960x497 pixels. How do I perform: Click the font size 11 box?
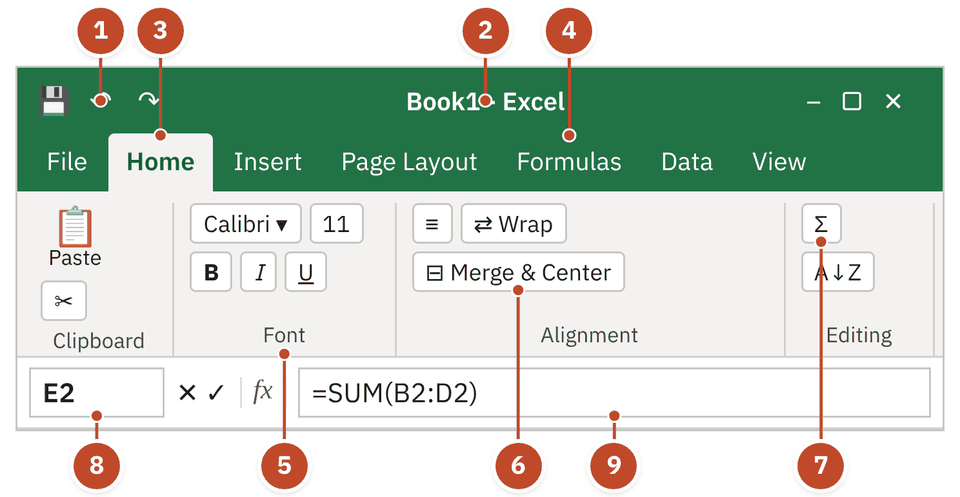coord(337,224)
